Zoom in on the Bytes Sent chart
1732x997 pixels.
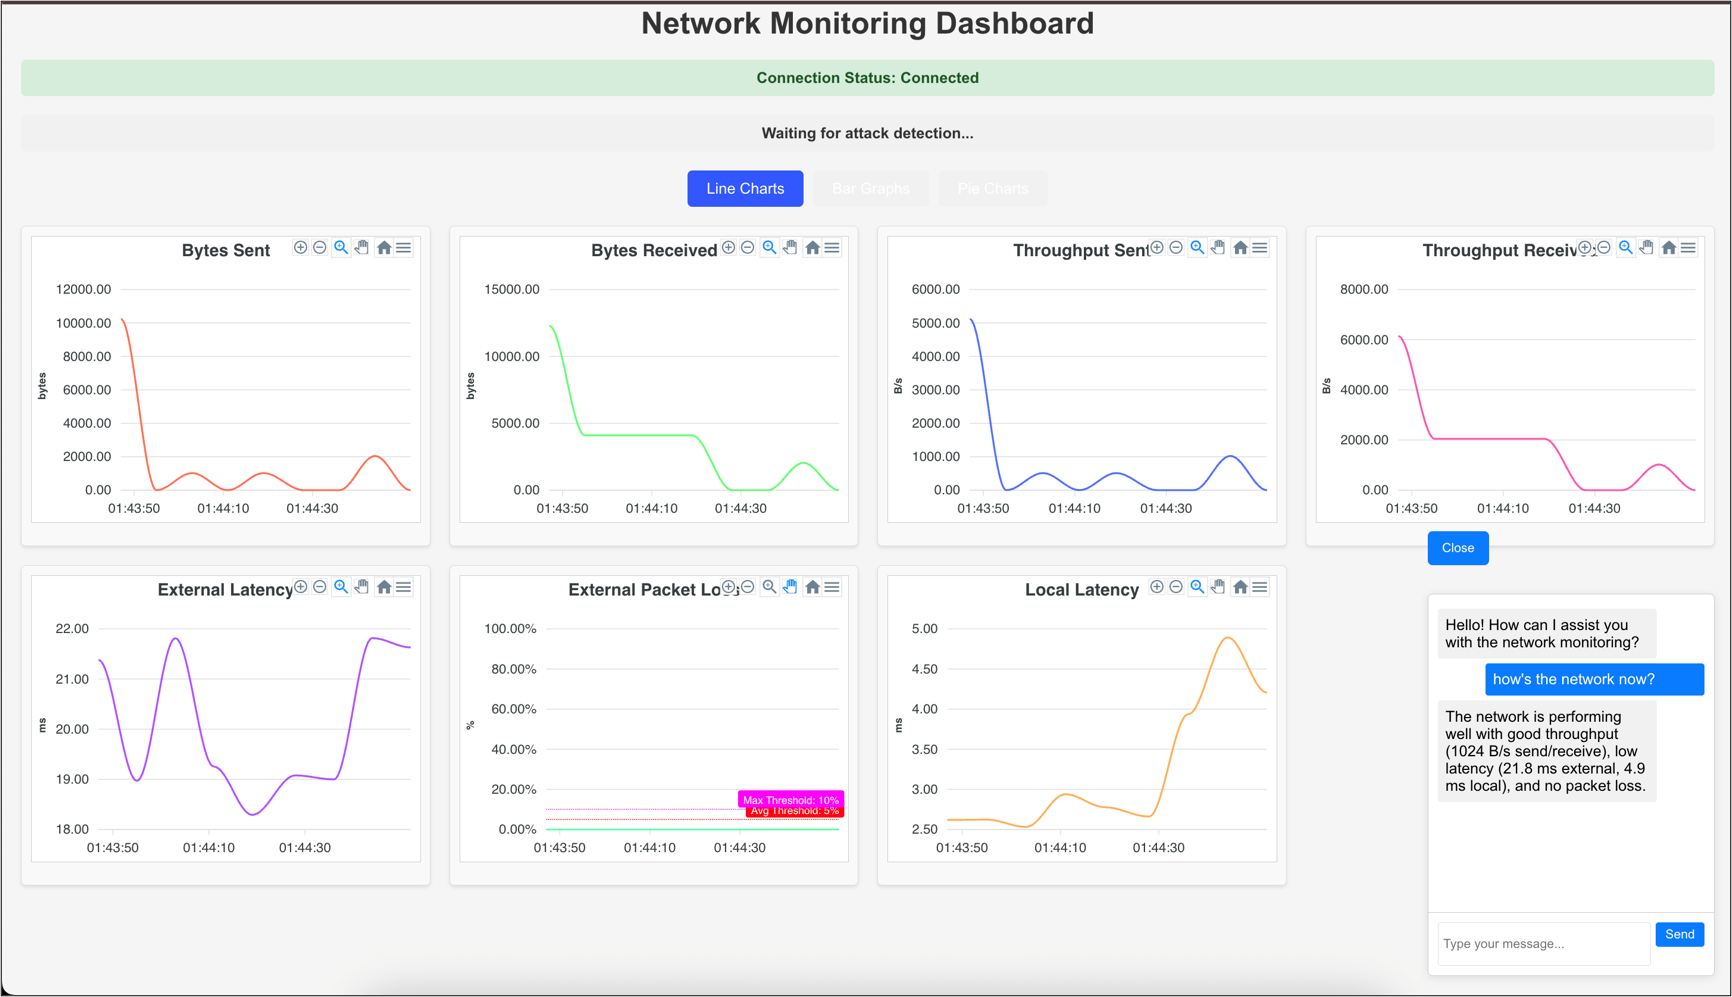pyautogui.click(x=300, y=248)
